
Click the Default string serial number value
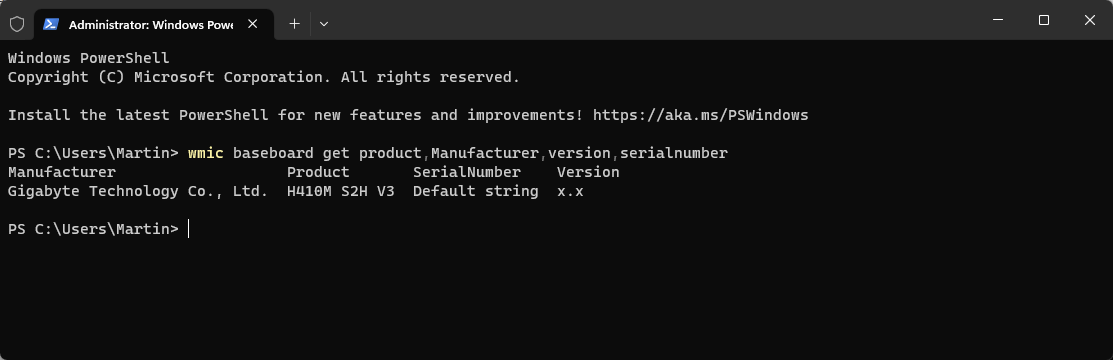pyautogui.click(x=476, y=191)
